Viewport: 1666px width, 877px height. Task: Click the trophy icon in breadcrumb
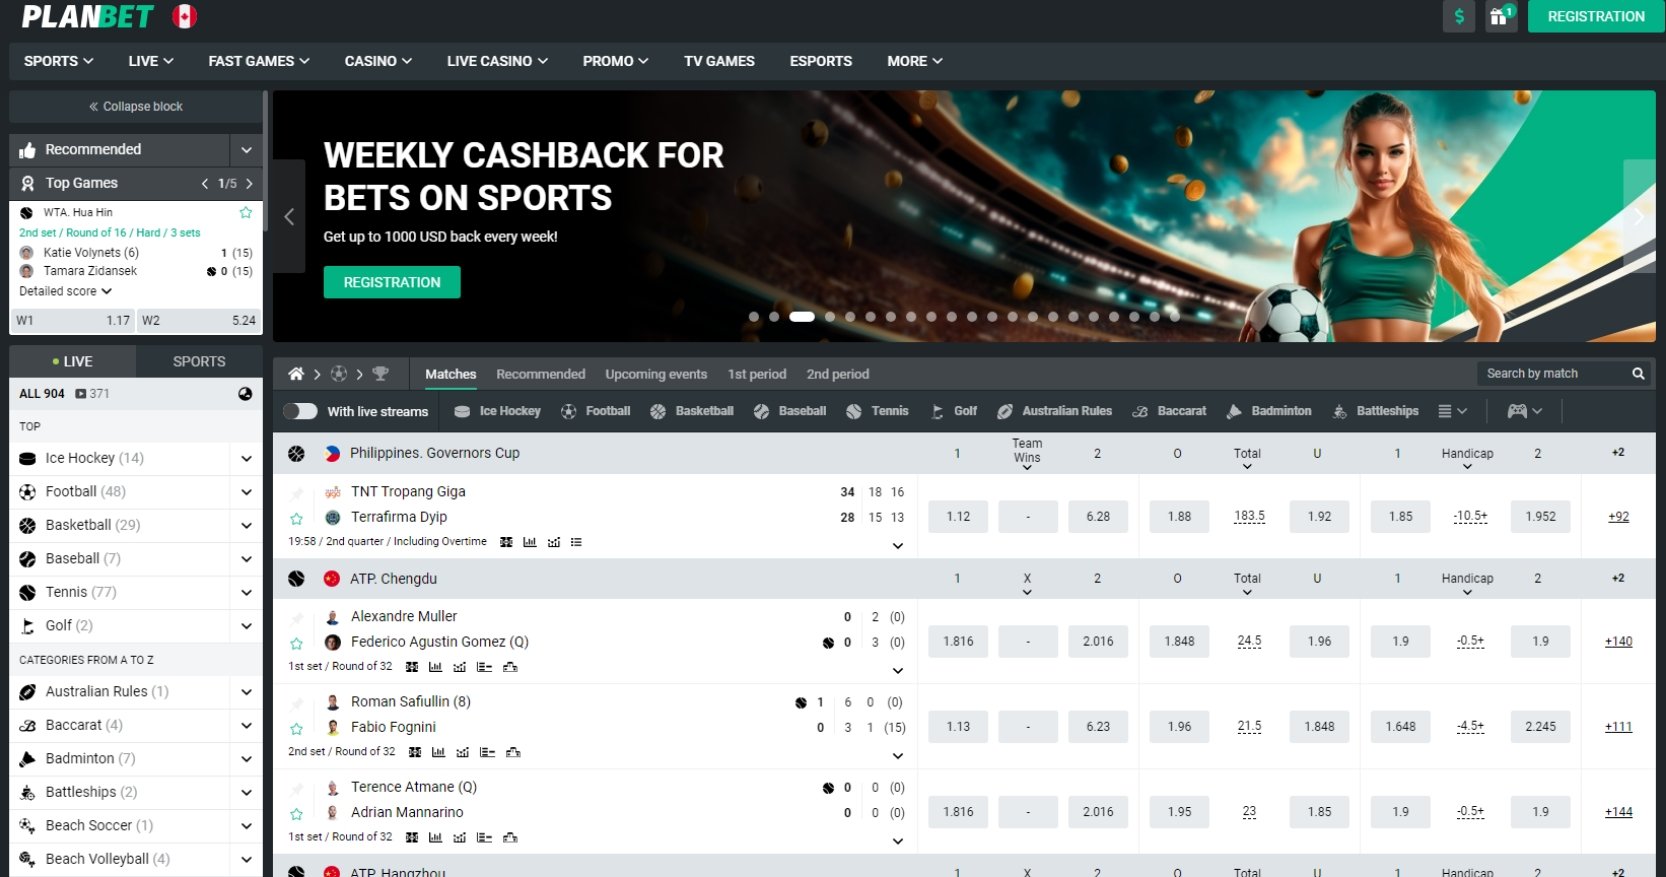pyautogui.click(x=380, y=374)
